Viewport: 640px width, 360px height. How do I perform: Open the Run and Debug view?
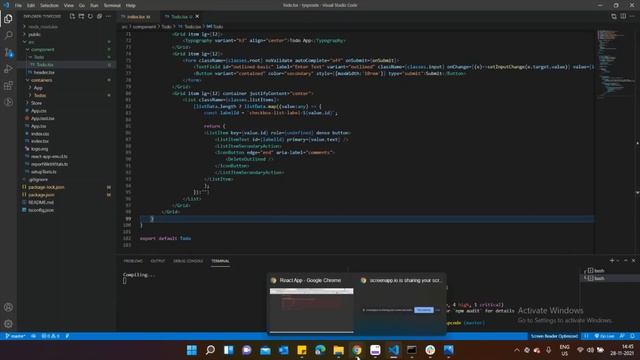8,69
